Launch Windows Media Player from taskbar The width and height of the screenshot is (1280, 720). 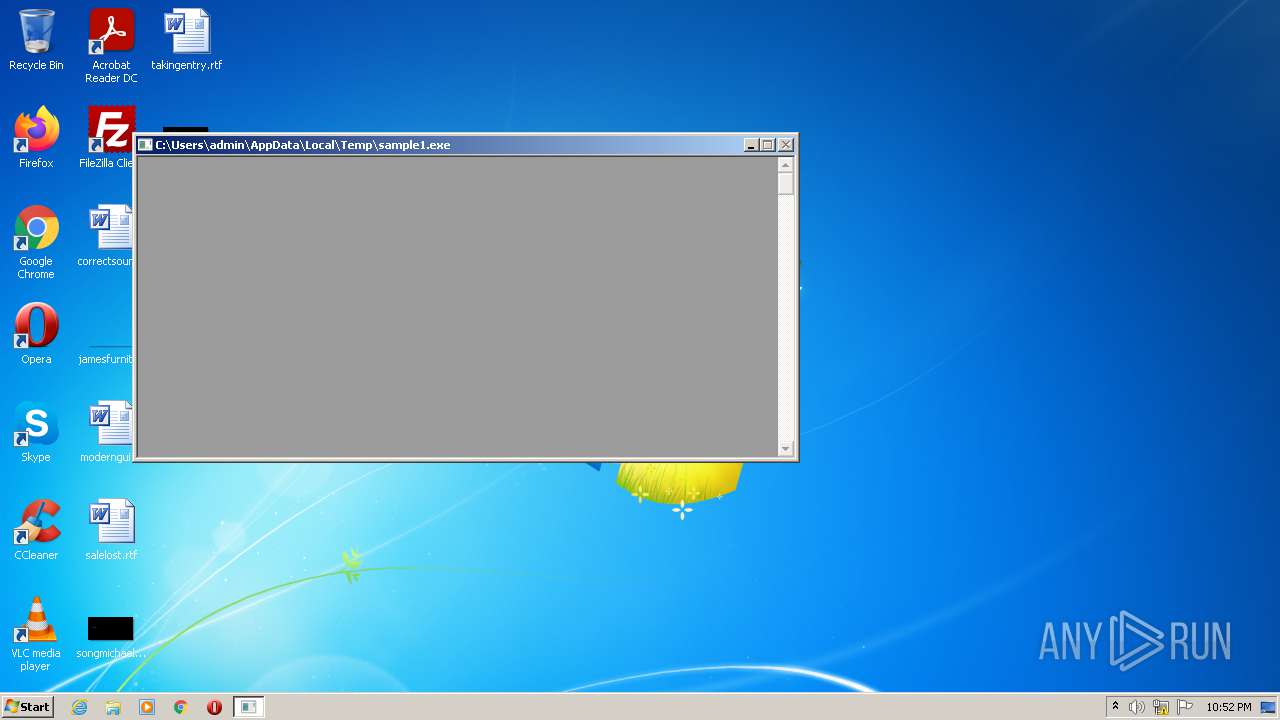pos(147,707)
